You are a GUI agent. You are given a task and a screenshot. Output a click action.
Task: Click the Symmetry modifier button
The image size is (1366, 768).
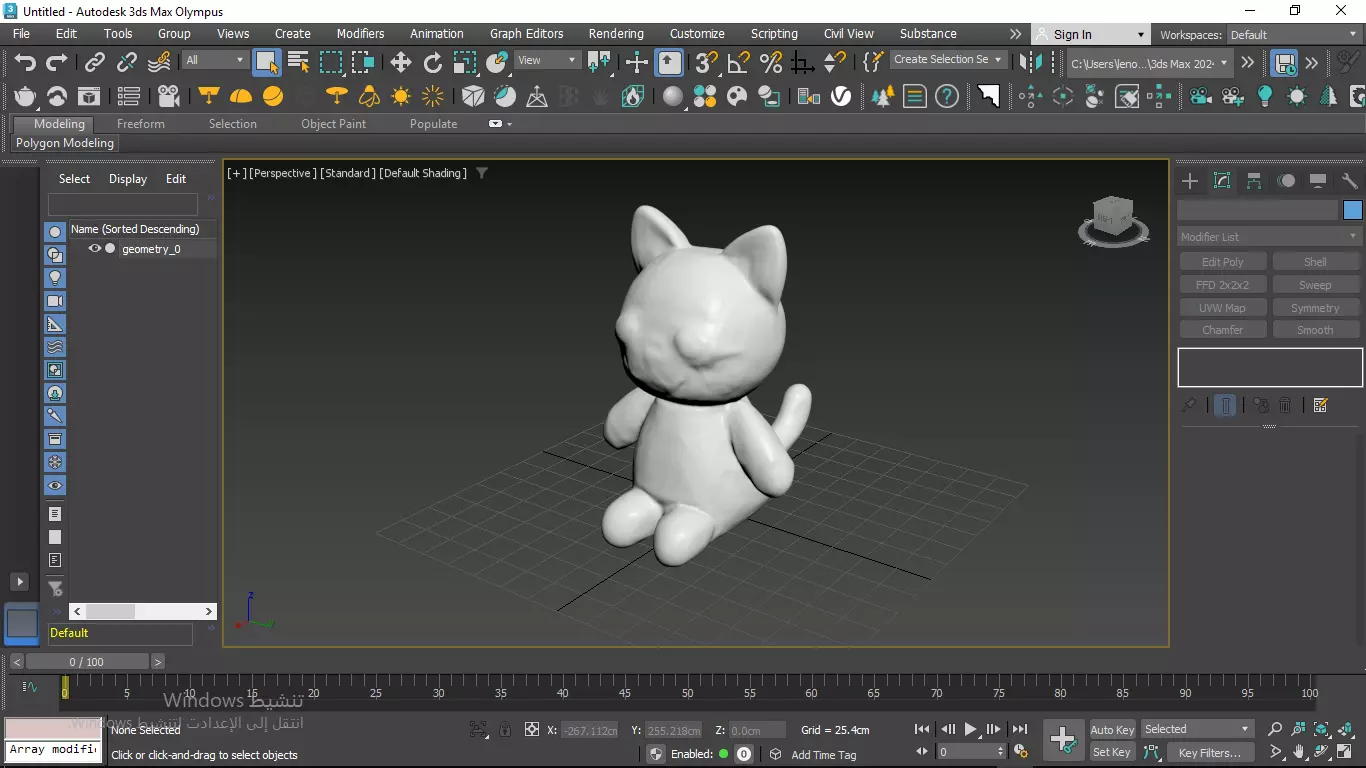click(1315, 308)
